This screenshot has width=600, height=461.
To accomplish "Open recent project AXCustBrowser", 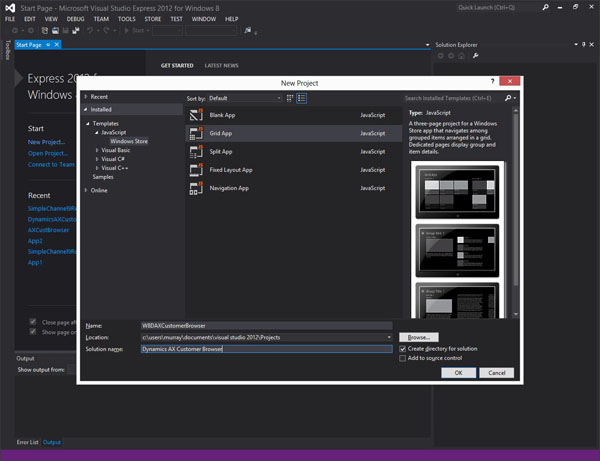I will (x=49, y=230).
